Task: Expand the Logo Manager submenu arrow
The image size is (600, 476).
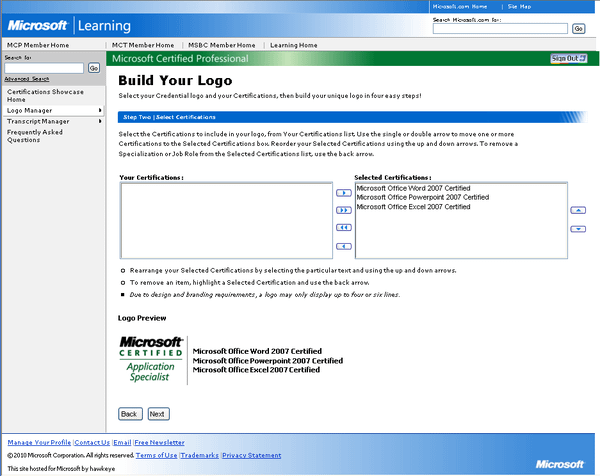Action: (100, 110)
